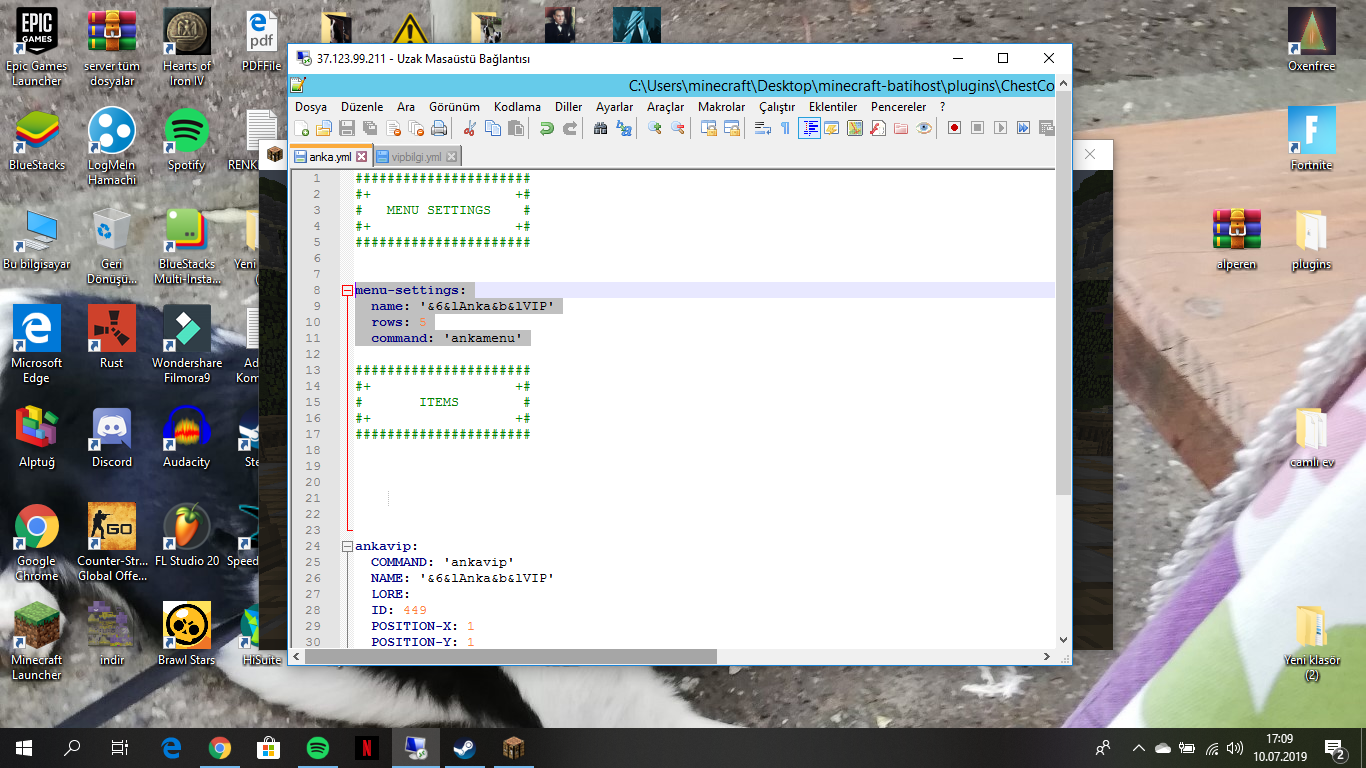Cut selection using the scissors icon
The image size is (1366, 768).
click(x=469, y=128)
